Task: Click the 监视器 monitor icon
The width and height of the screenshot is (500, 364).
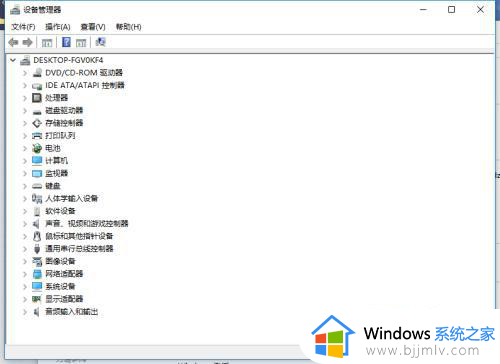Action: 37,174
